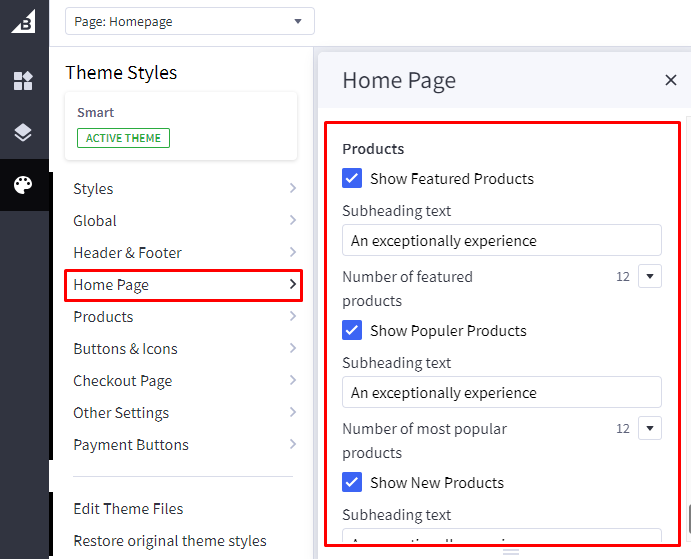
Task: Toggle the Show Populer Products checkbox
Action: pyautogui.click(x=352, y=331)
